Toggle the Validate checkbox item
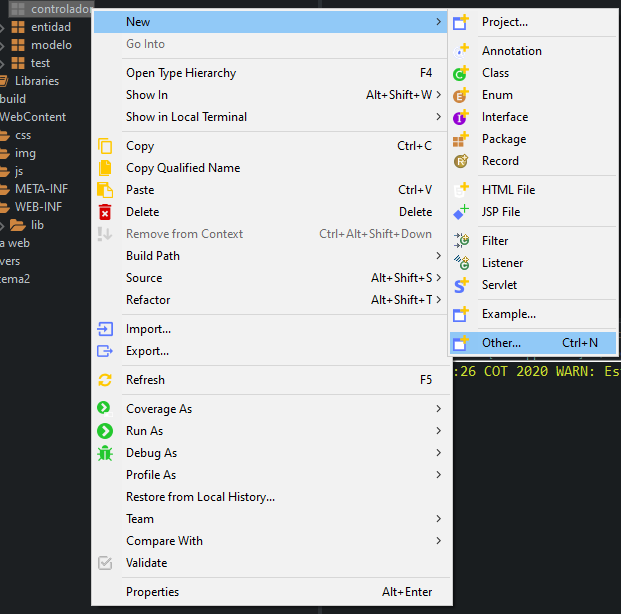The height and width of the screenshot is (614, 621). click(x=105, y=563)
